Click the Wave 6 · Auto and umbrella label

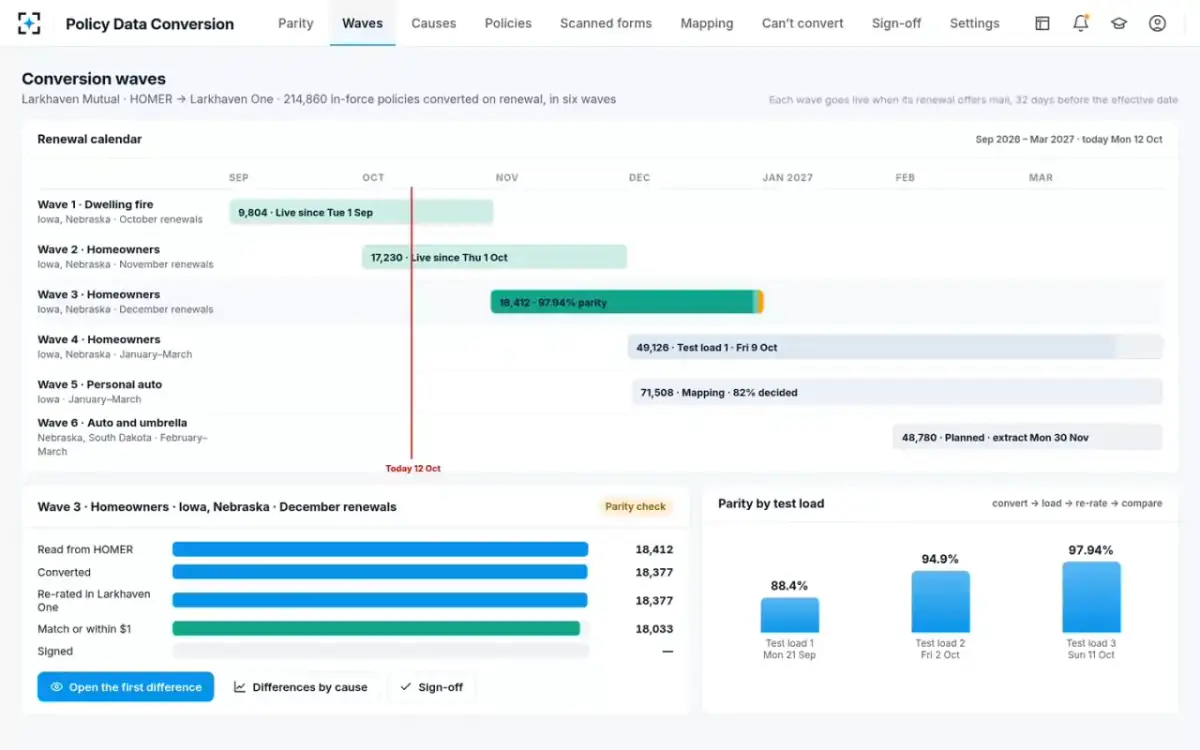point(112,422)
